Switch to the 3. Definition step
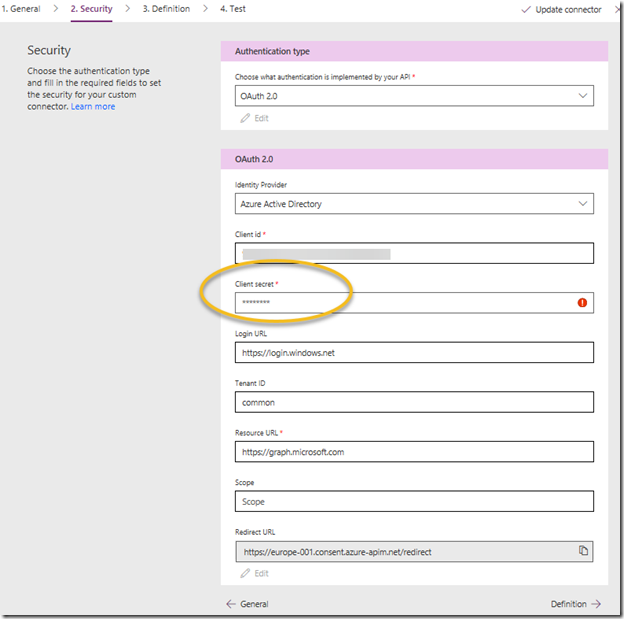 [x=166, y=9]
